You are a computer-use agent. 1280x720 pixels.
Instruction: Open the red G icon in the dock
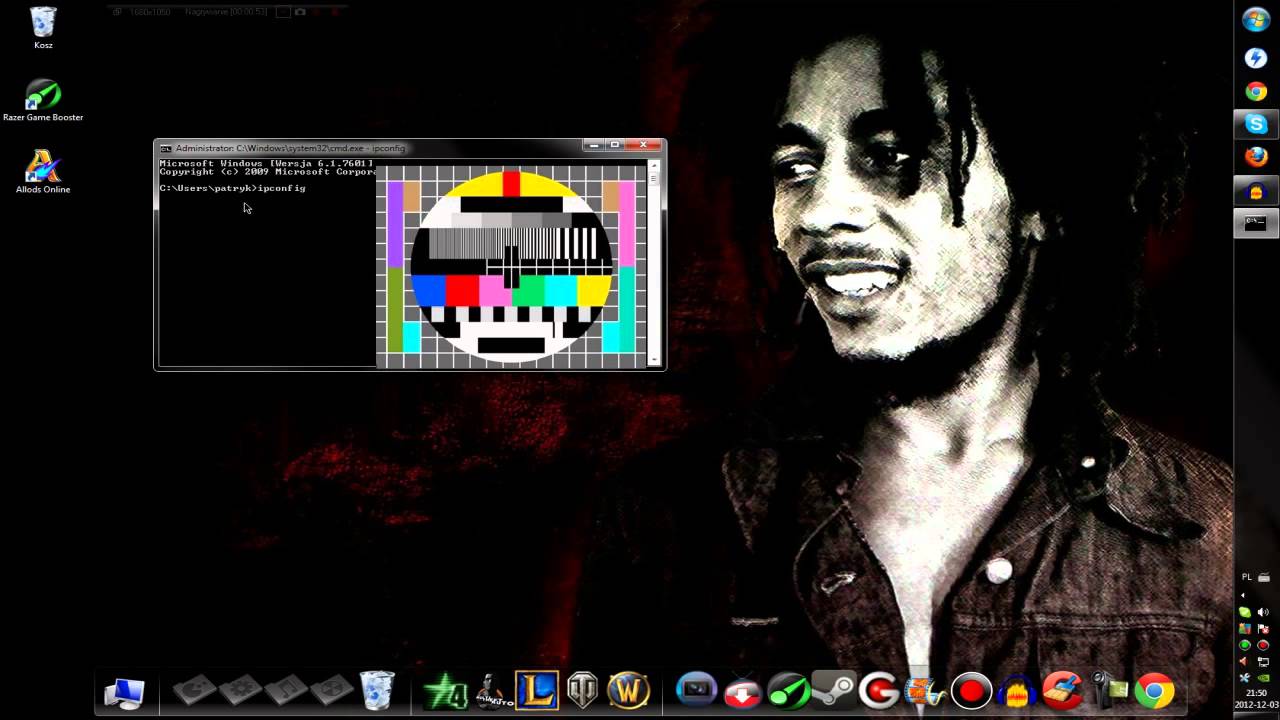pos(879,691)
